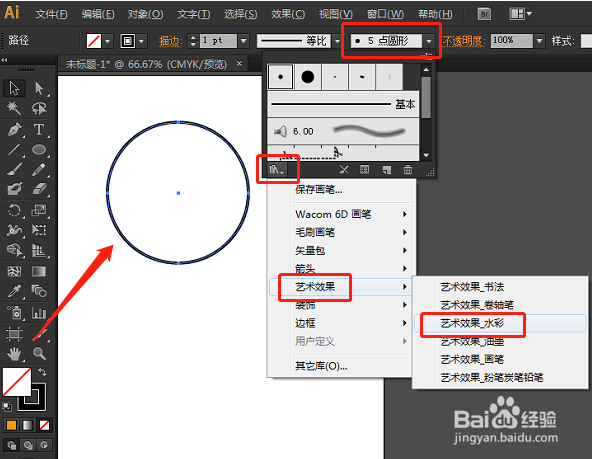Open the opacity 100% dropdown arrow
The image size is (592, 459).
[540, 41]
